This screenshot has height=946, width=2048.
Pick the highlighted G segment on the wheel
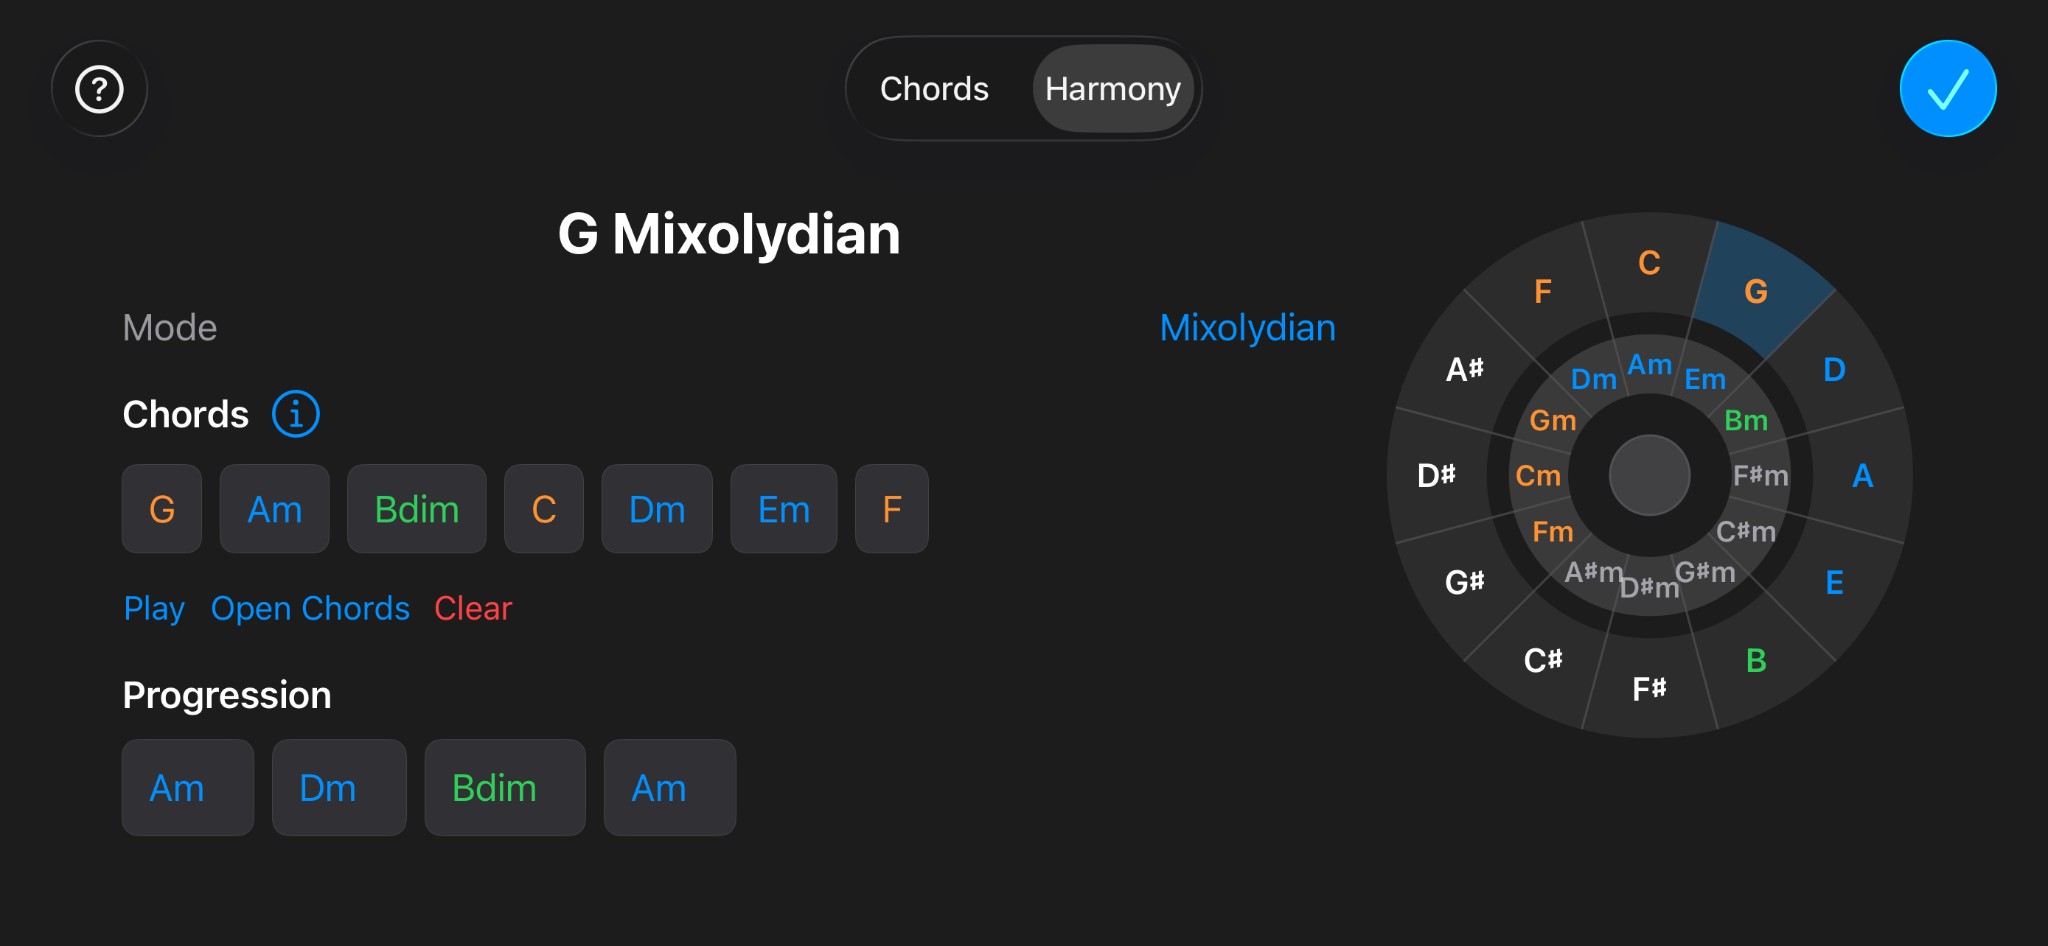pos(1756,291)
